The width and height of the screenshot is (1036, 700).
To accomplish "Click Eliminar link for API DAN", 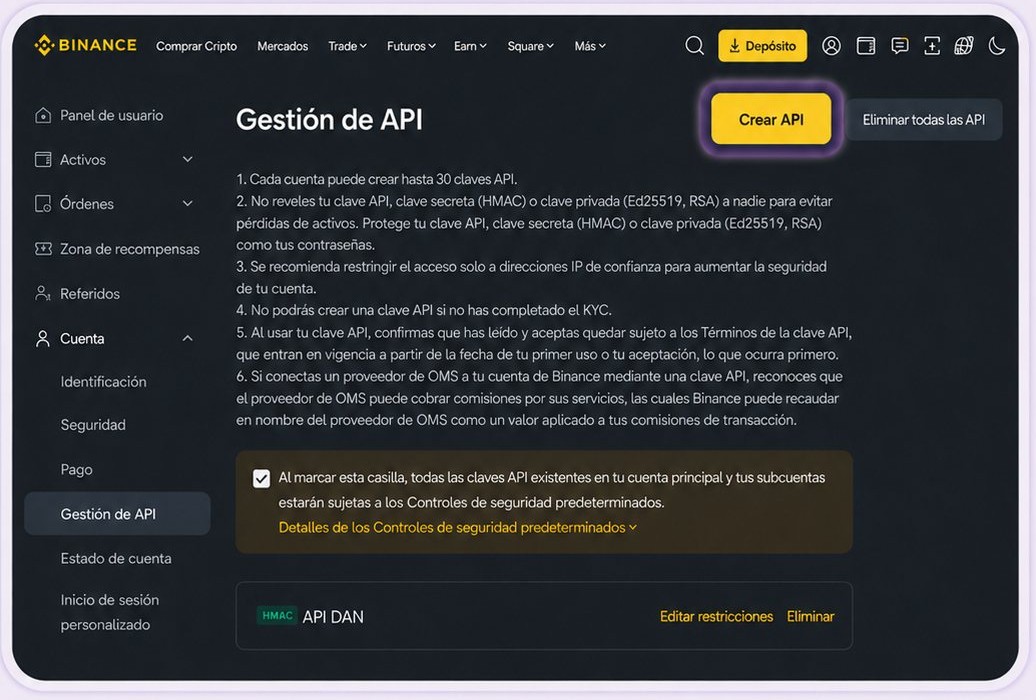I will [x=810, y=616].
